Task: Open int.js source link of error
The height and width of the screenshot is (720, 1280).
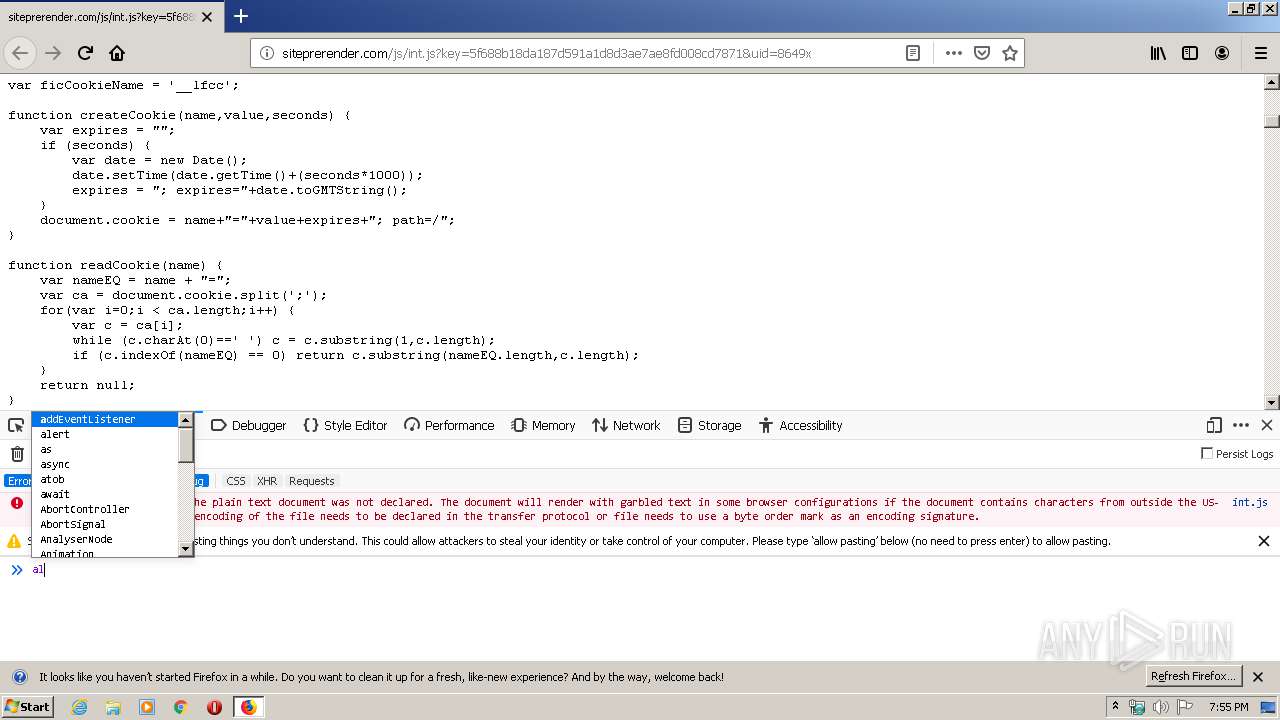Action: 1250,502
